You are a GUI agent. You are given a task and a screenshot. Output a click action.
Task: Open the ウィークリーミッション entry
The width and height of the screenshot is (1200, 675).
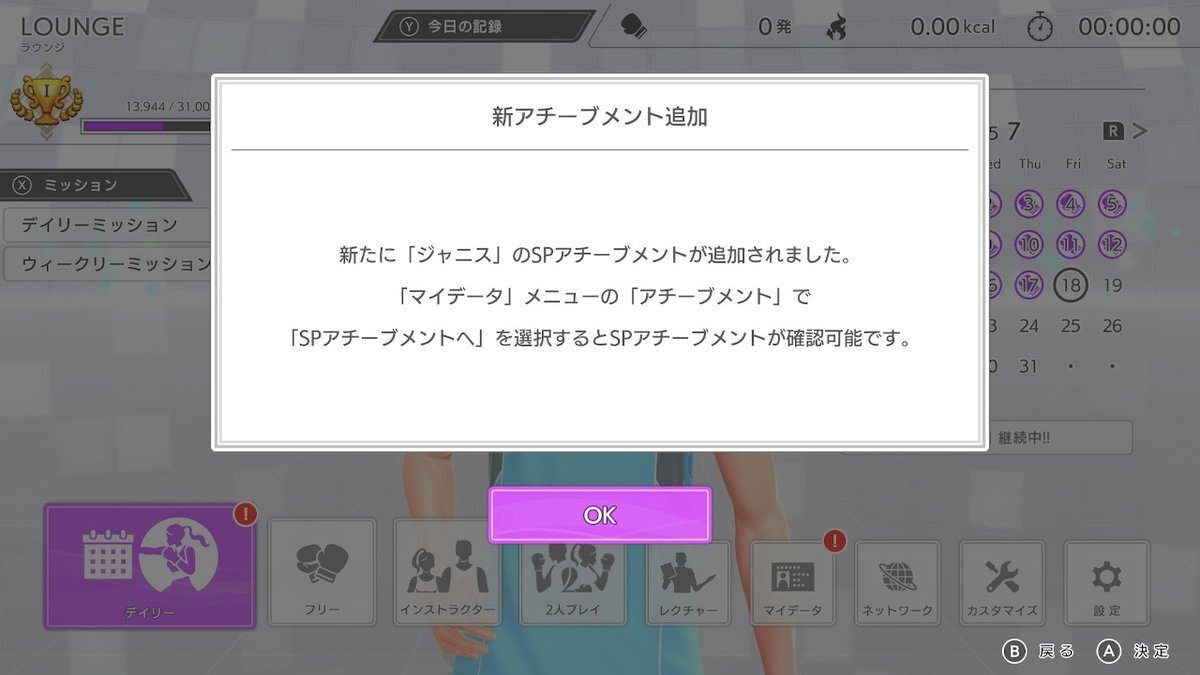(108, 264)
